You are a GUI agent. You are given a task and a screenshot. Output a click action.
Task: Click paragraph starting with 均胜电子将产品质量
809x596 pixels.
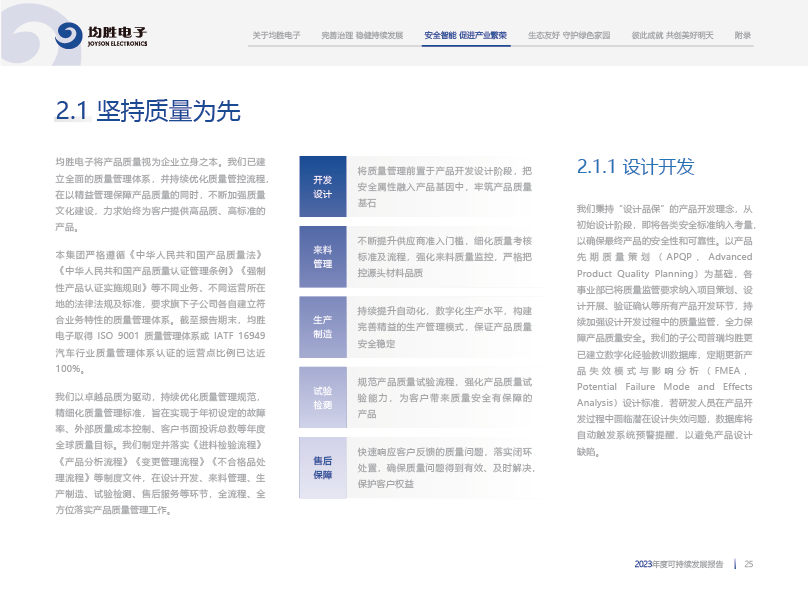click(160, 194)
